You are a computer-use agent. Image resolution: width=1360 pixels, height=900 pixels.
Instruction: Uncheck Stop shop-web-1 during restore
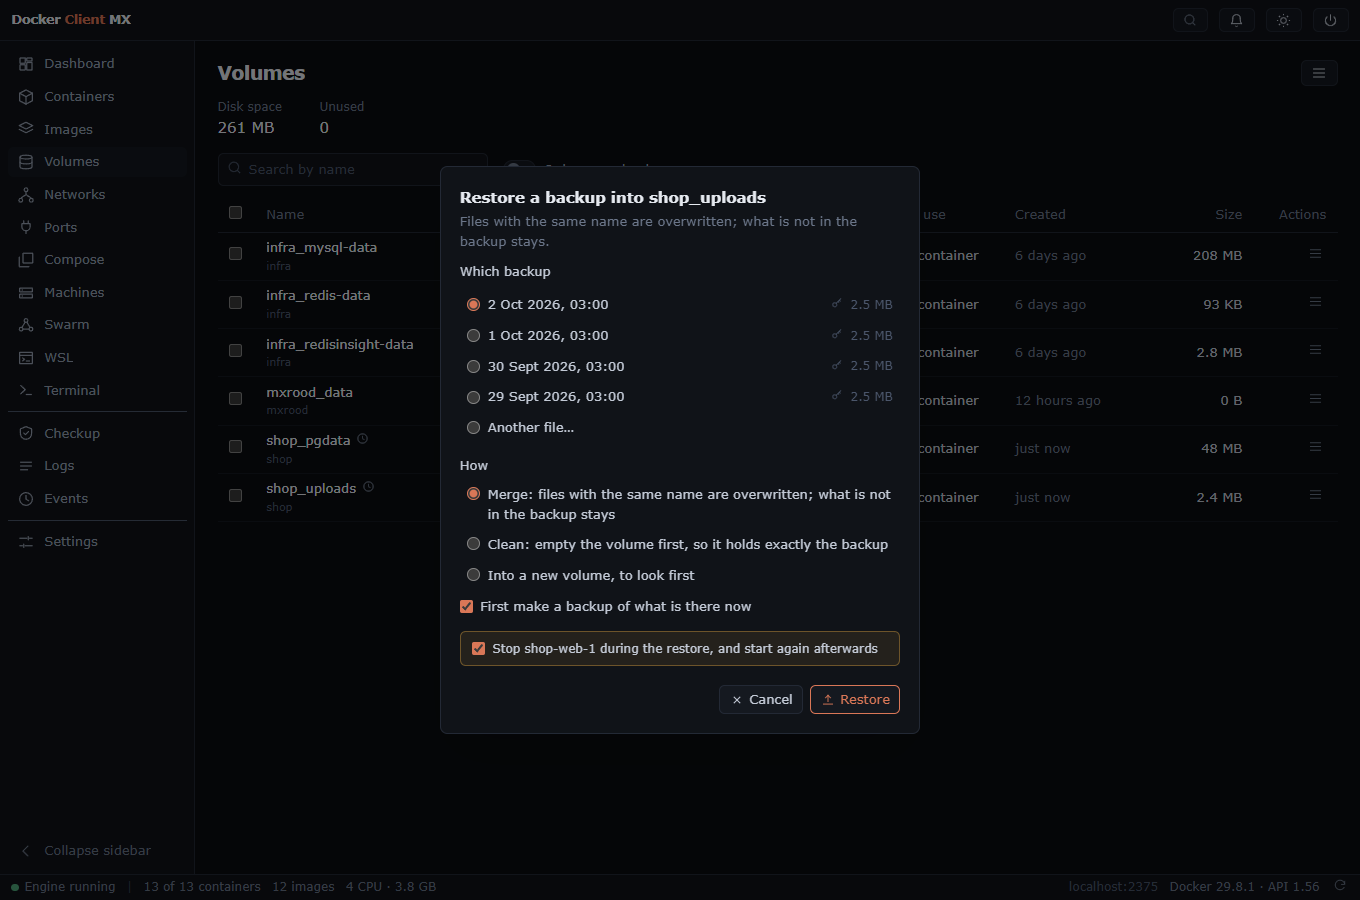click(x=478, y=648)
